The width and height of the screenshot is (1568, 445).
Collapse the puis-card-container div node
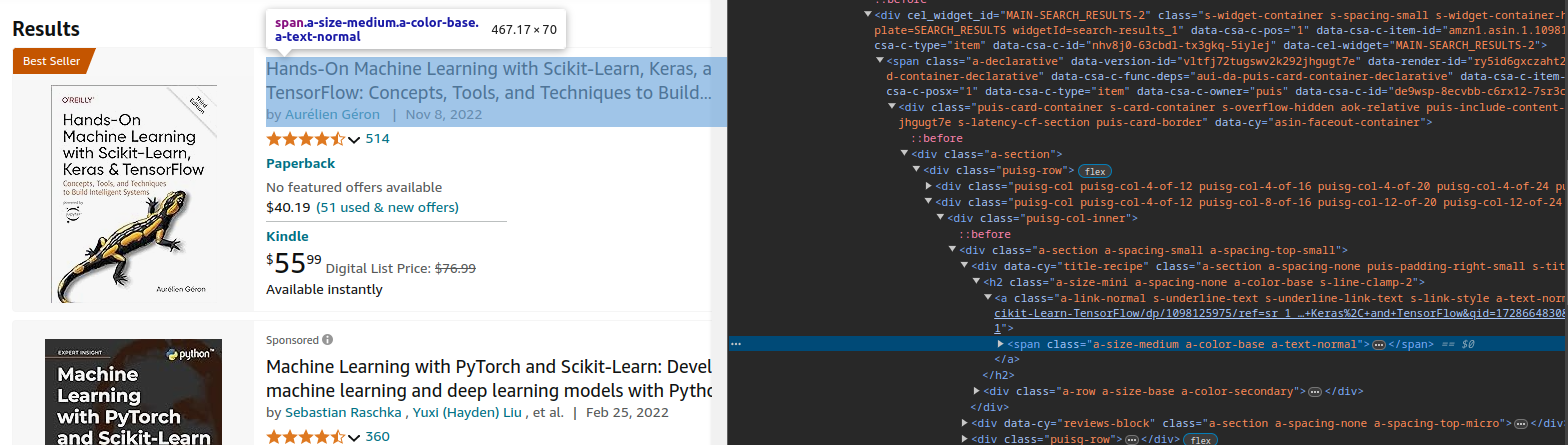(x=893, y=107)
